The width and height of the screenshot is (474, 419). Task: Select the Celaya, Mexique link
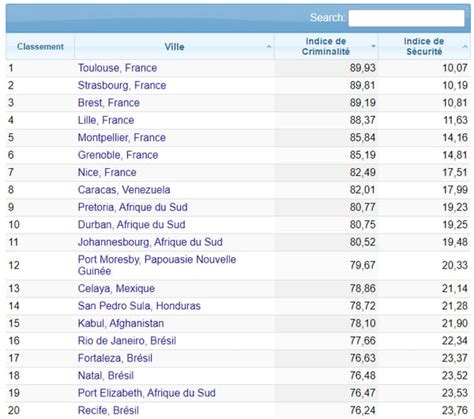point(116,288)
